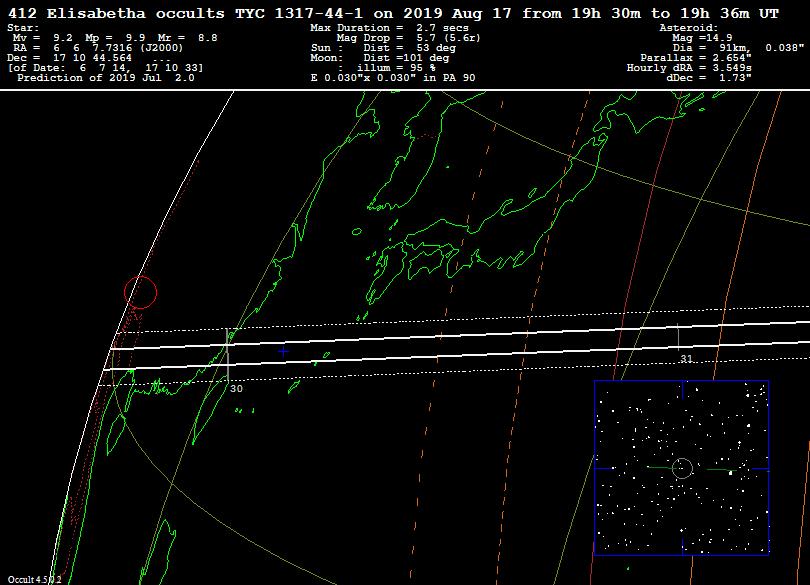Image resolution: width=810 pixels, height=585 pixels.
Task: Click the 'Parallax = 2.654"' text
Action: click(x=696, y=58)
